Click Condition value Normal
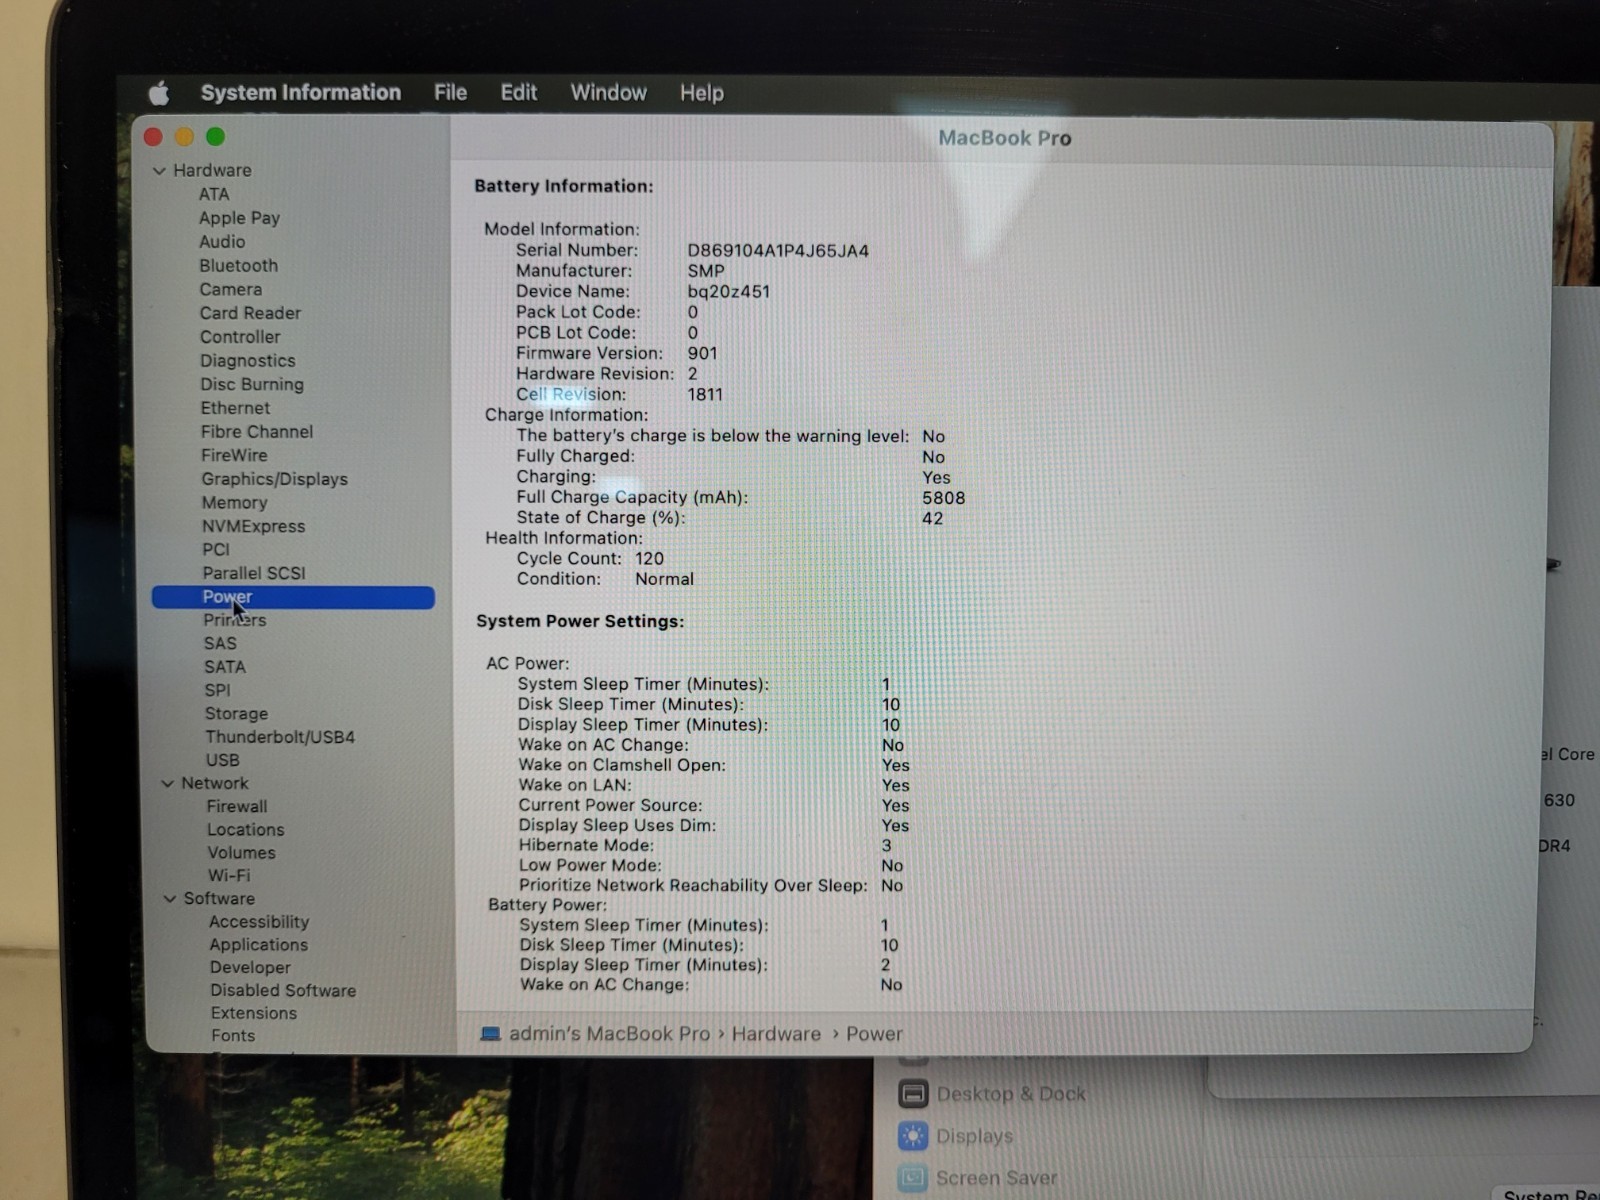The height and width of the screenshot is (1200, 1600). click(664, 579)
